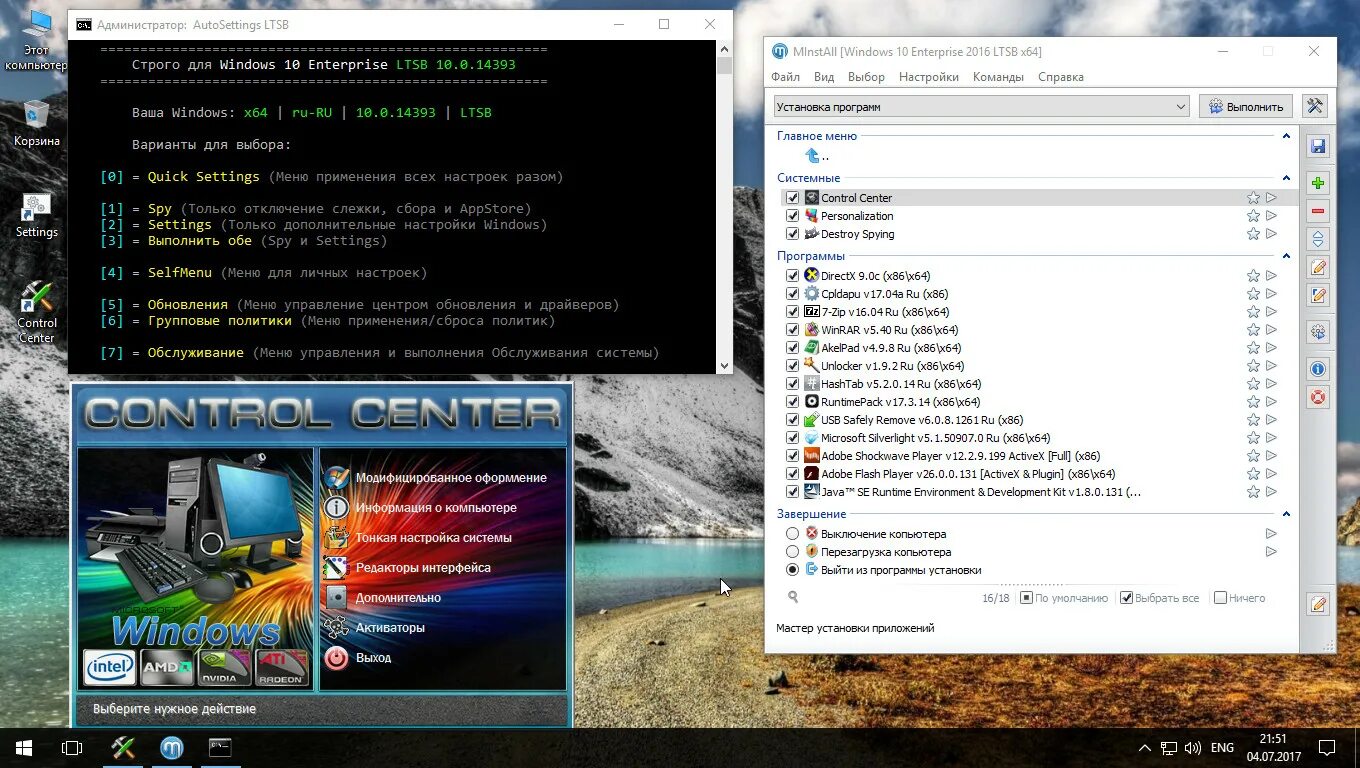Image resolution: width=1360 pixels, height=768 pixels.
Task: Click the save icon in MInstAll sidebar
Action: tap(1318, 147)
